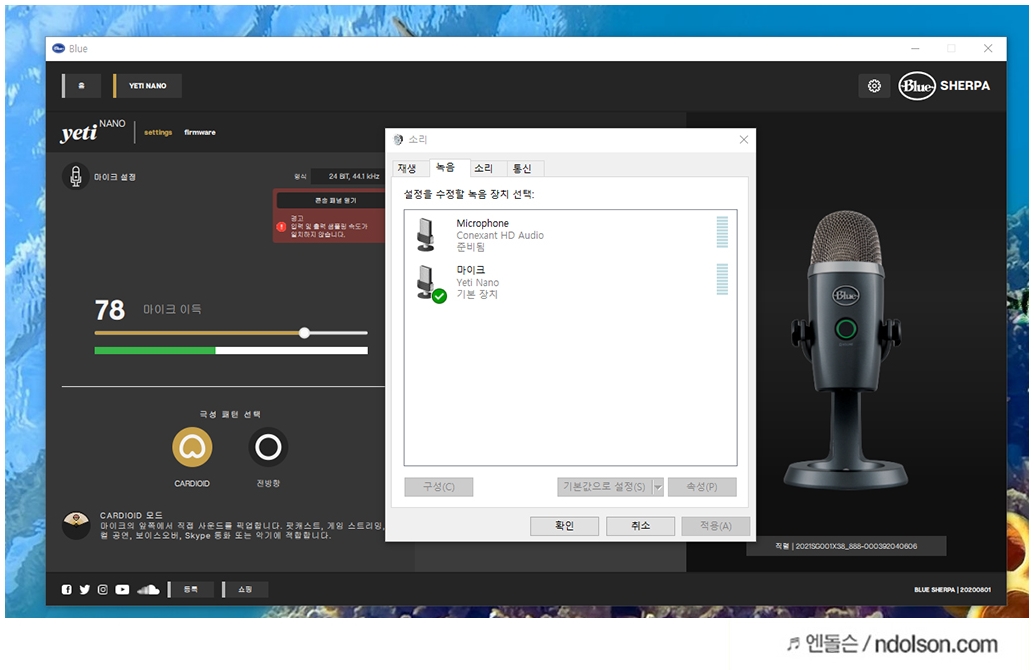The height and width of the screenshot is (670, 1034).
Task: Open the home tab in Blue Sherpa
Action: (82, 86)
